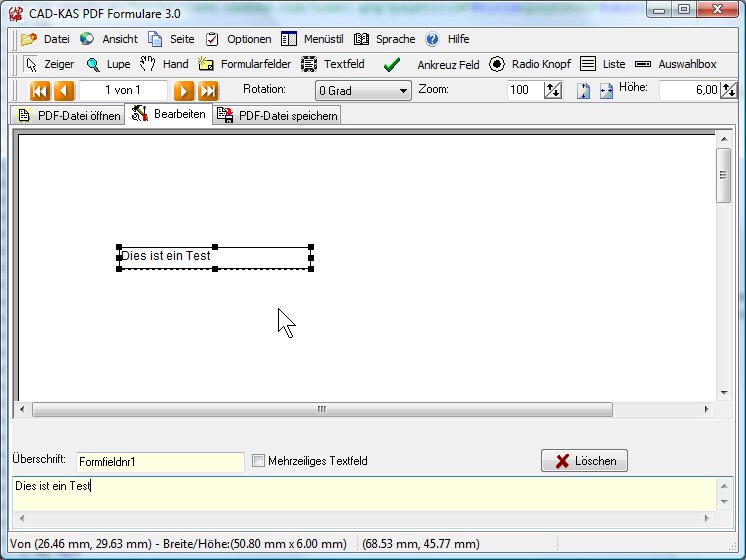Jump to the last page
This screenshot has width=746, height=560.
pos(208,91)
